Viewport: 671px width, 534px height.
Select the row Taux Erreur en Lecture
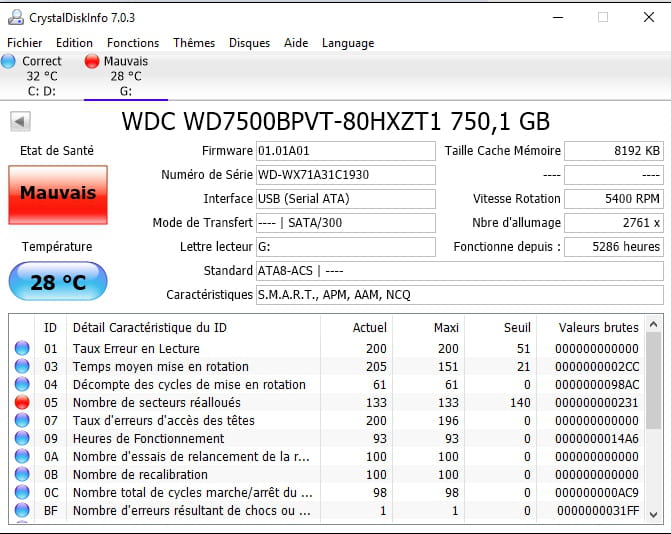[327, 348]
